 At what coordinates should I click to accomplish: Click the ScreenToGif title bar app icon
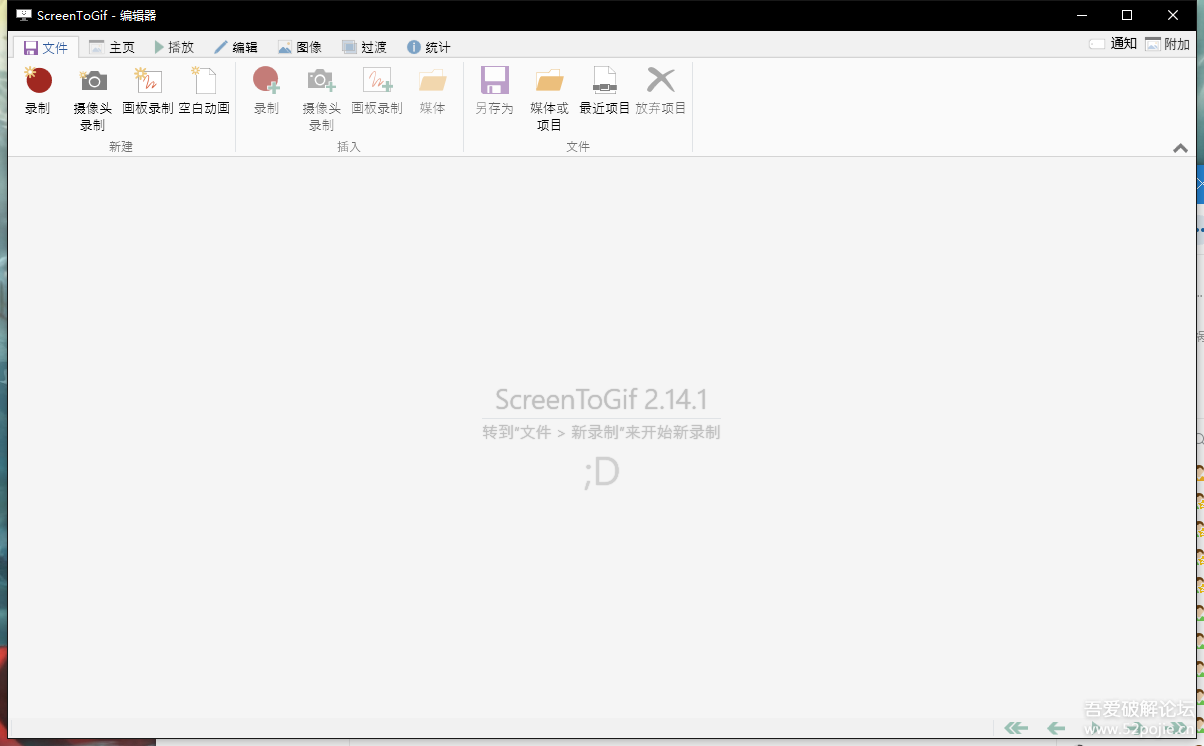click(x=24, y=15)
